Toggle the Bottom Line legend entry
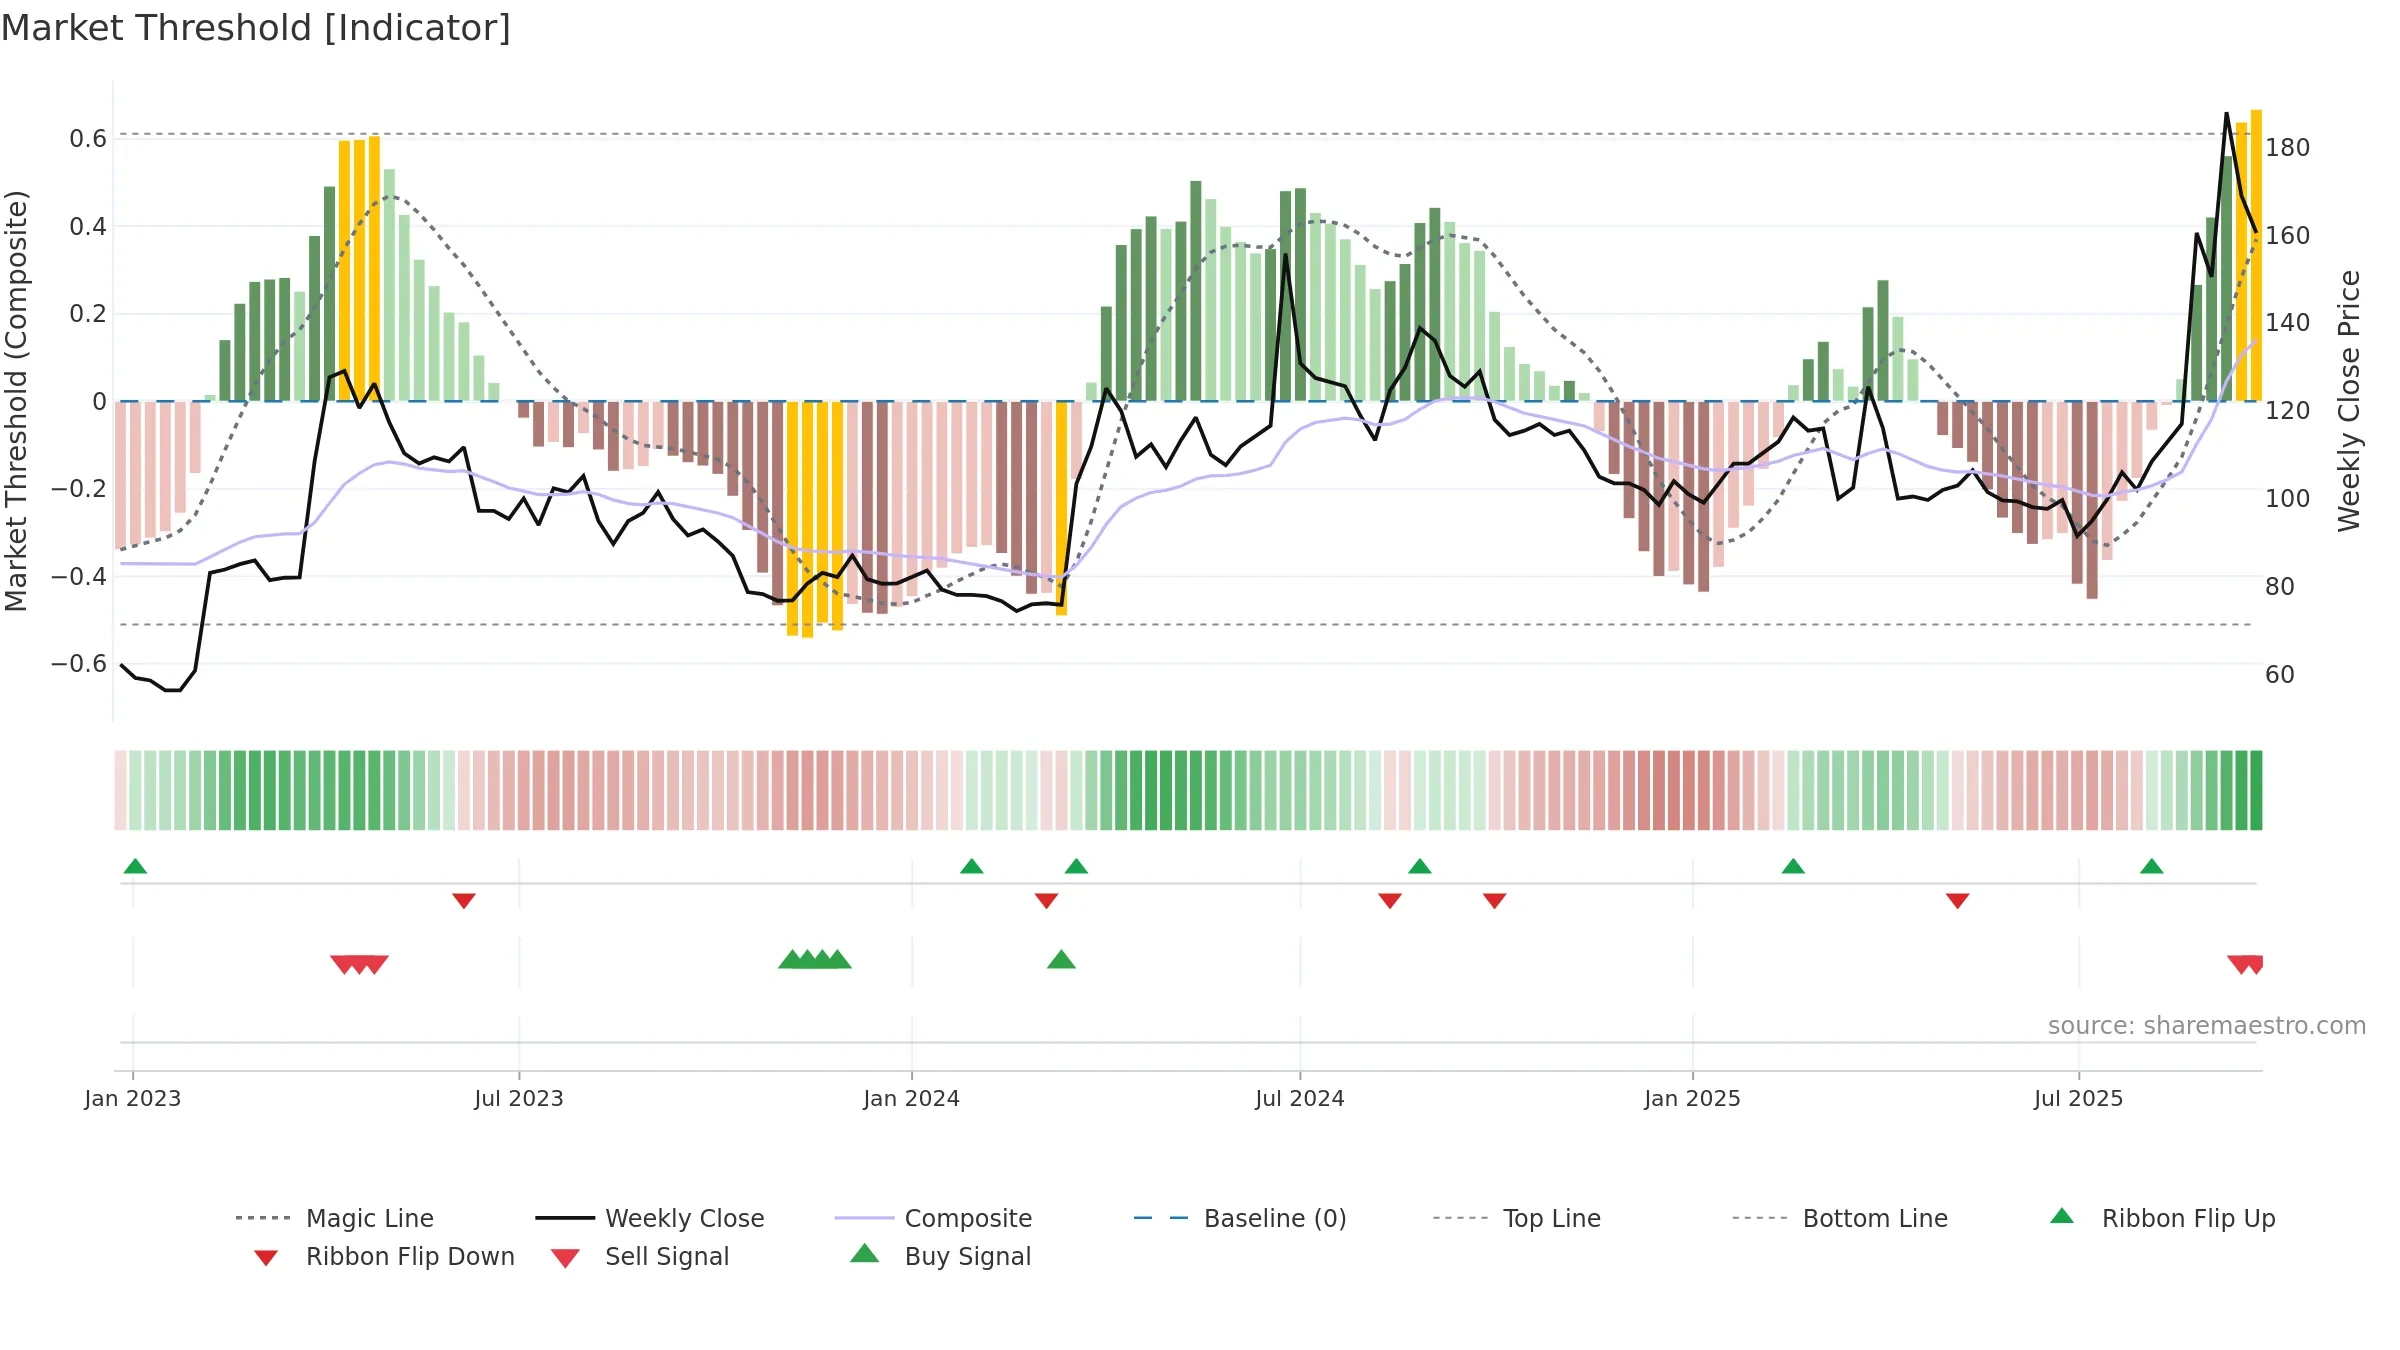 click(x=1840, y=1218)
